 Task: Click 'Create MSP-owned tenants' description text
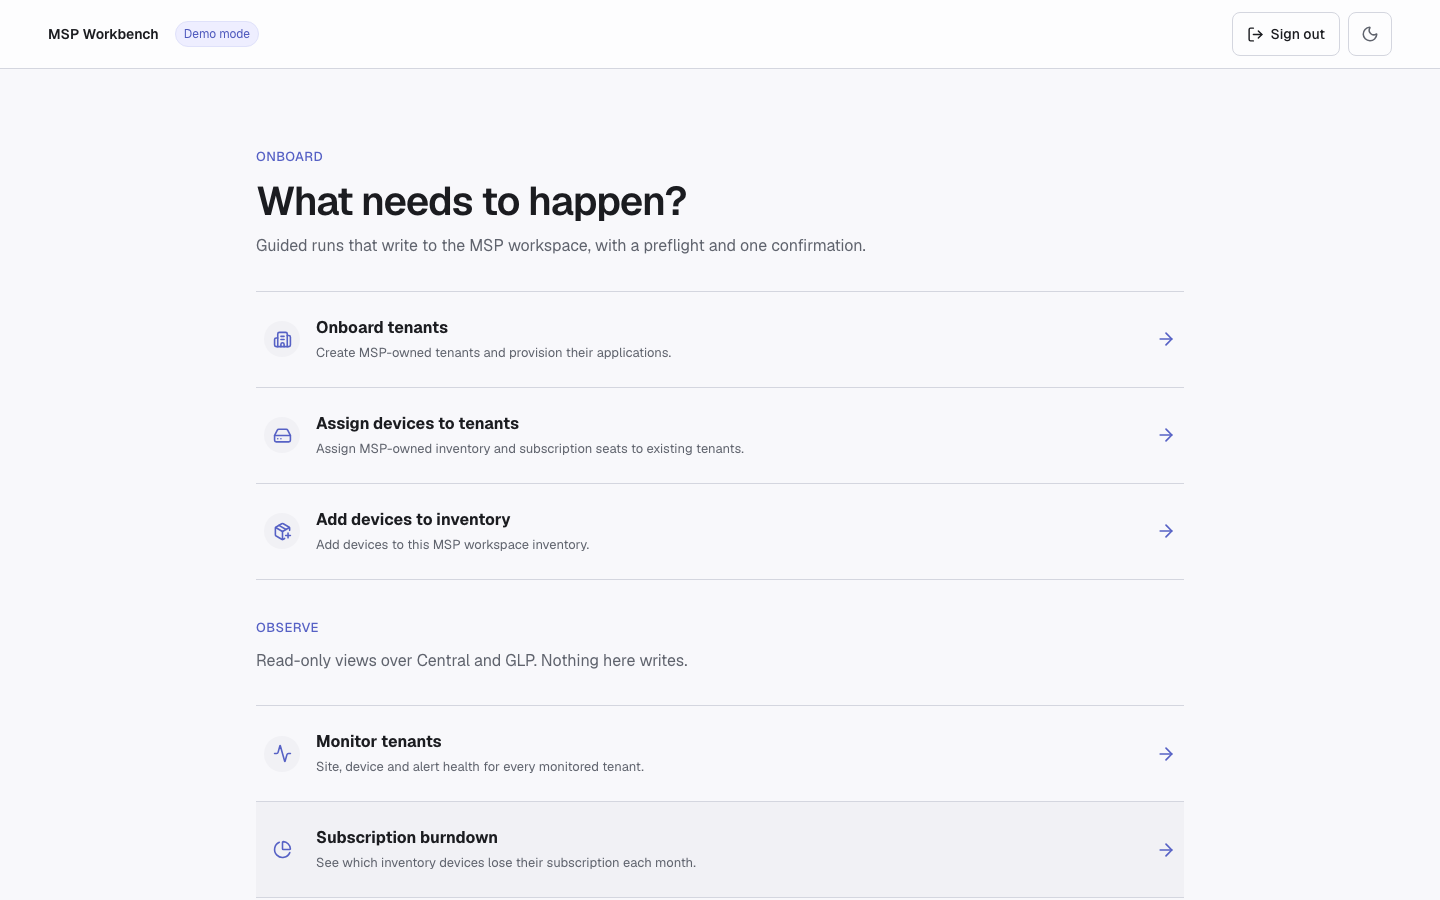click(494, 352)
